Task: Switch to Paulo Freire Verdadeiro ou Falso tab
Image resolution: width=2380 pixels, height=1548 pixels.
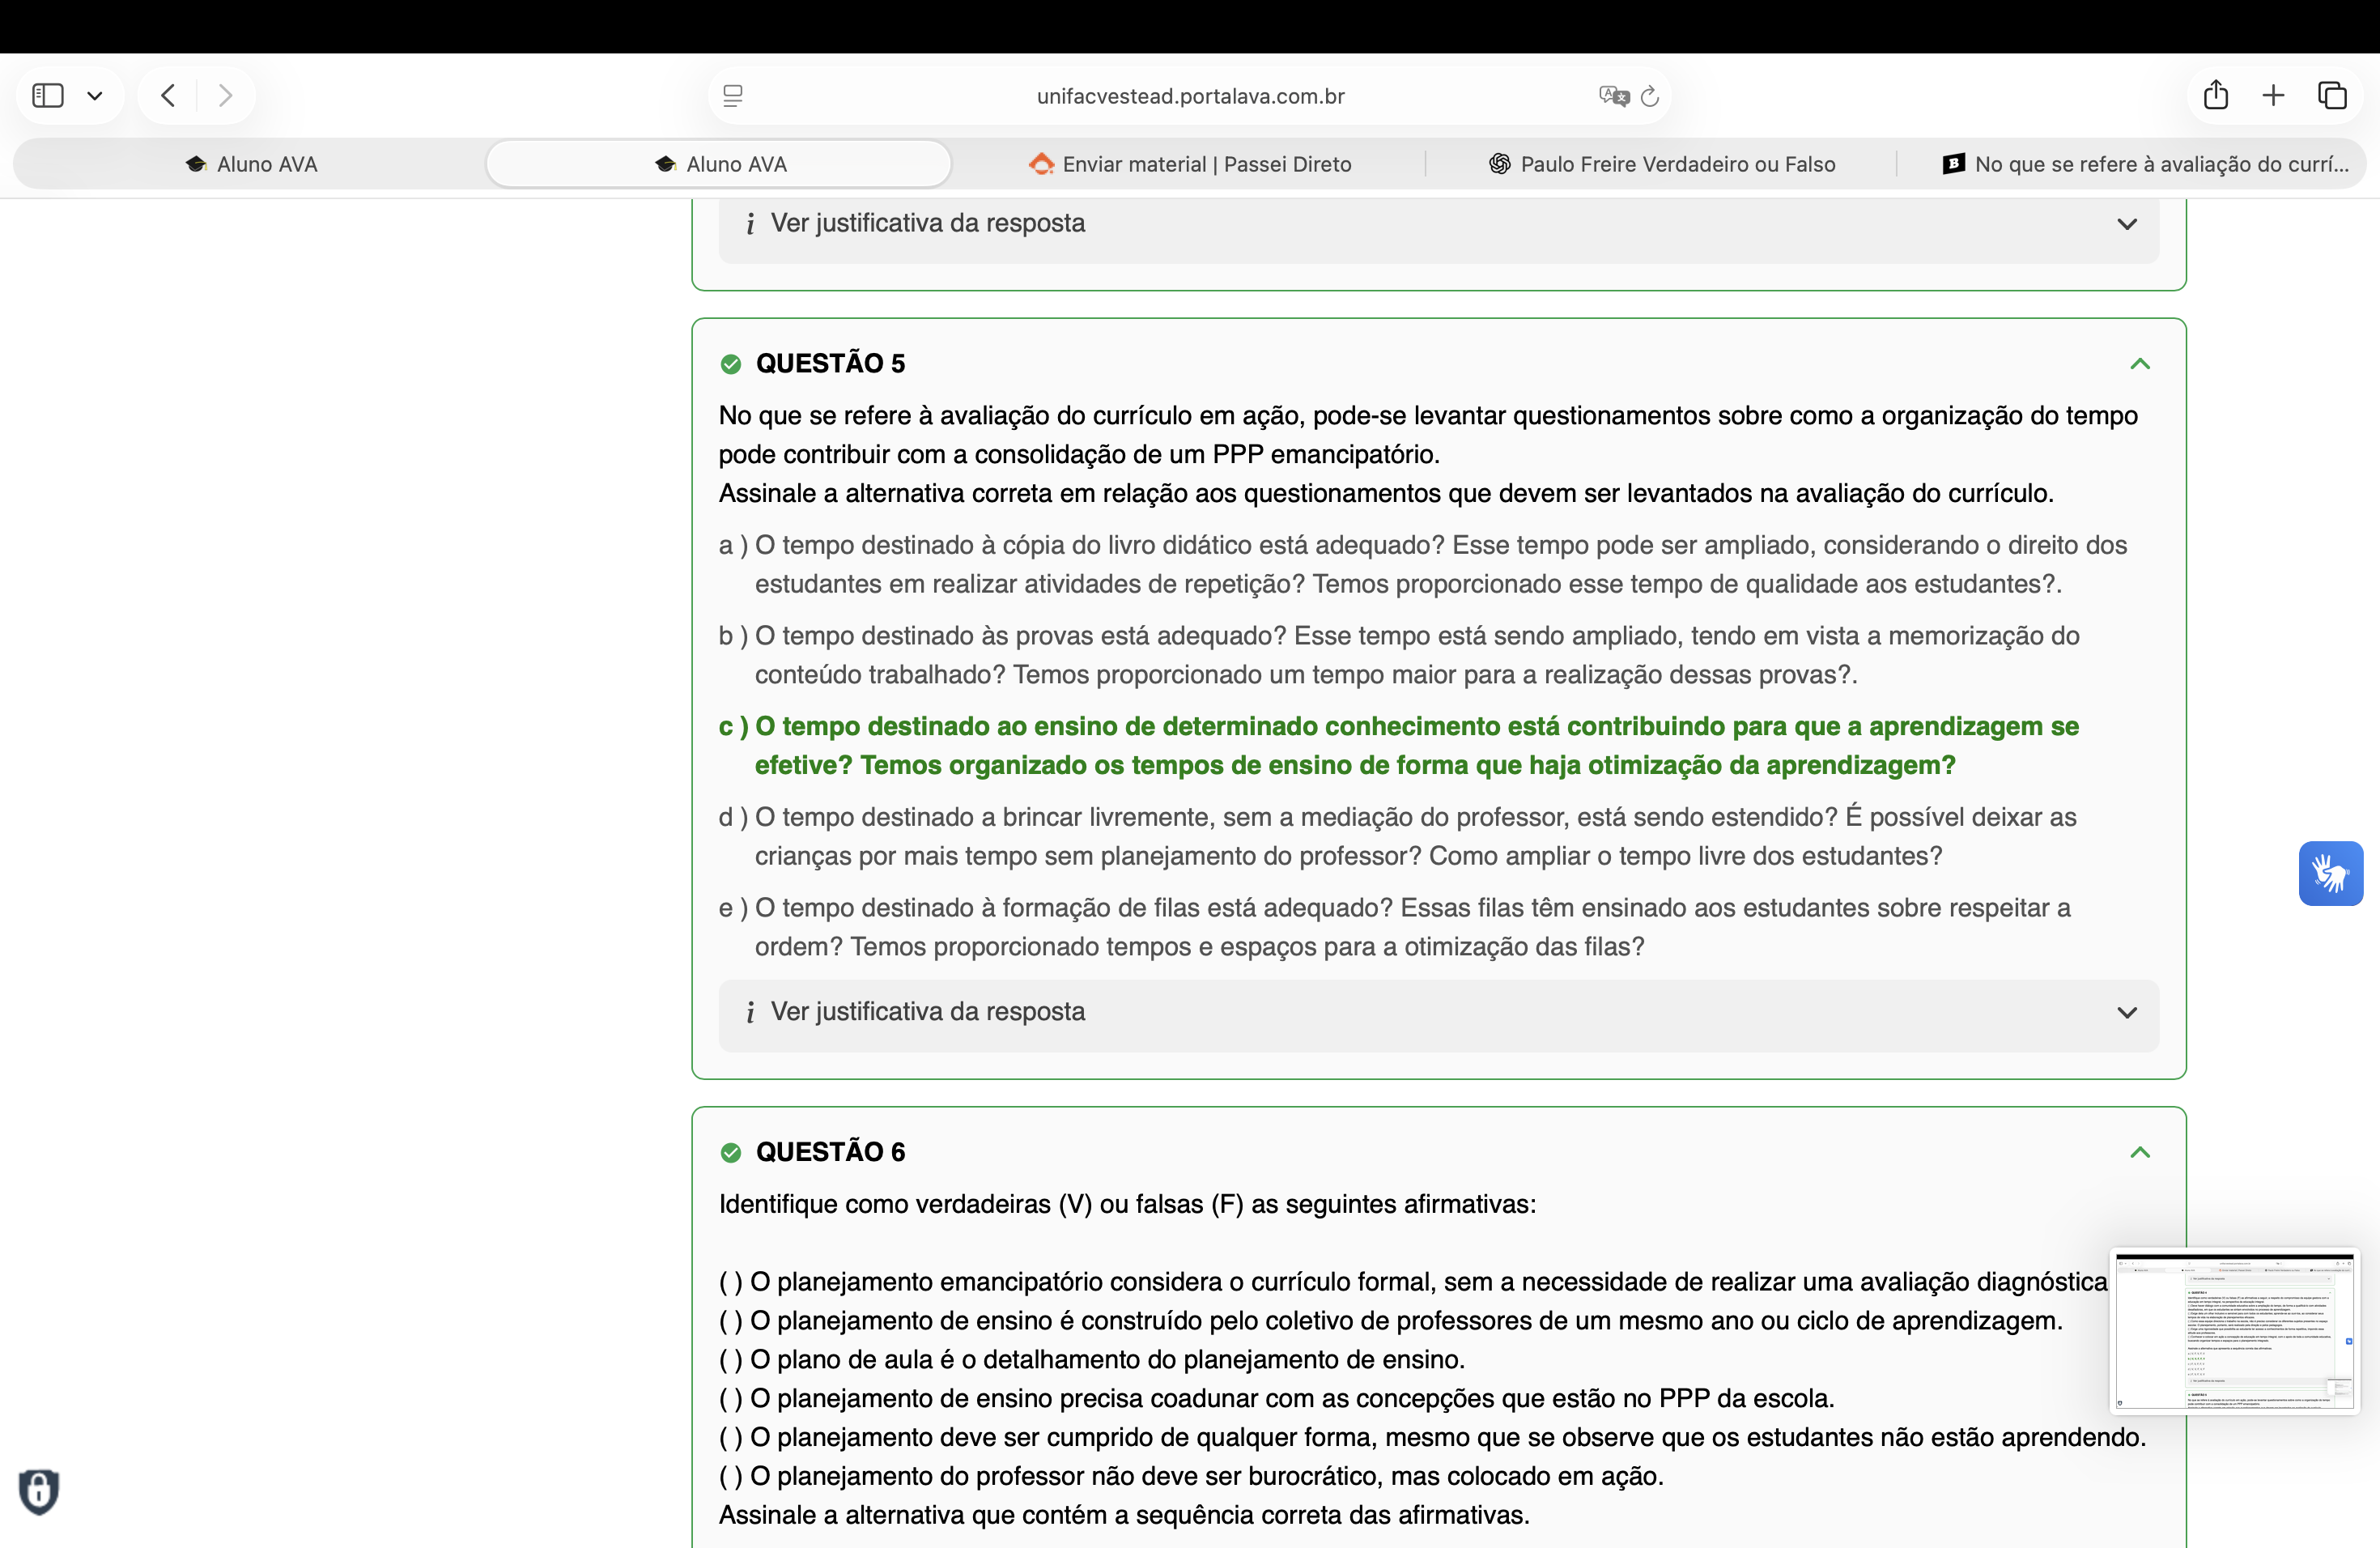Action: coord(1662,164)
